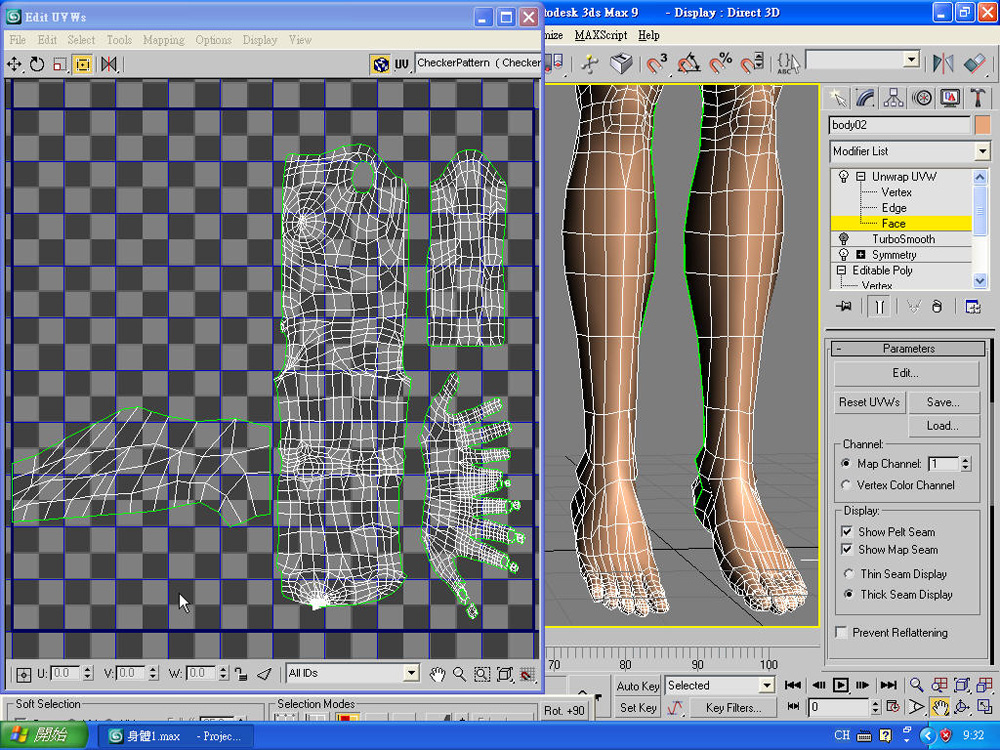Viewport: 1000px width, 750px height.
Task: Open the Tools menu in Edit UVWs
Action: coord(119,40)
